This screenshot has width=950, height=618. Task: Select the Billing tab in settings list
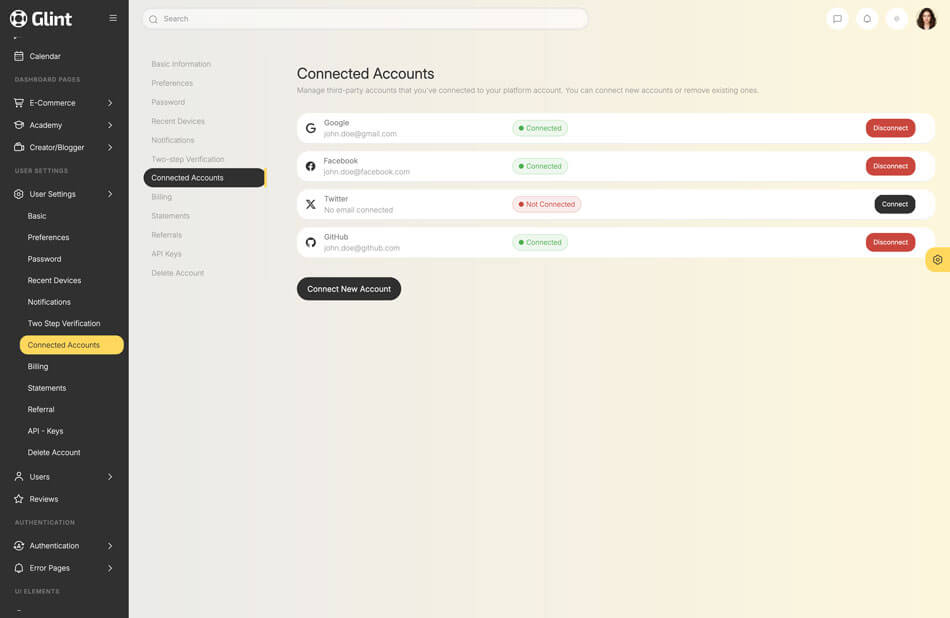162,197
